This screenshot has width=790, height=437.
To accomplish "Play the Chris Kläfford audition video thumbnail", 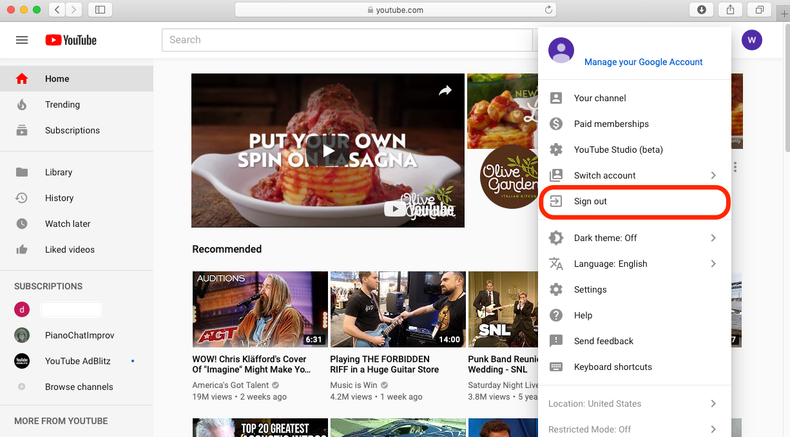I will pos(259,309).
